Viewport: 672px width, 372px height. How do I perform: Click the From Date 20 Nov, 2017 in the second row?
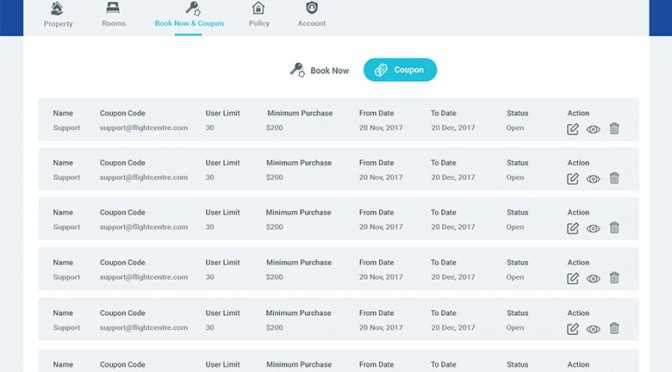[381, 177]
